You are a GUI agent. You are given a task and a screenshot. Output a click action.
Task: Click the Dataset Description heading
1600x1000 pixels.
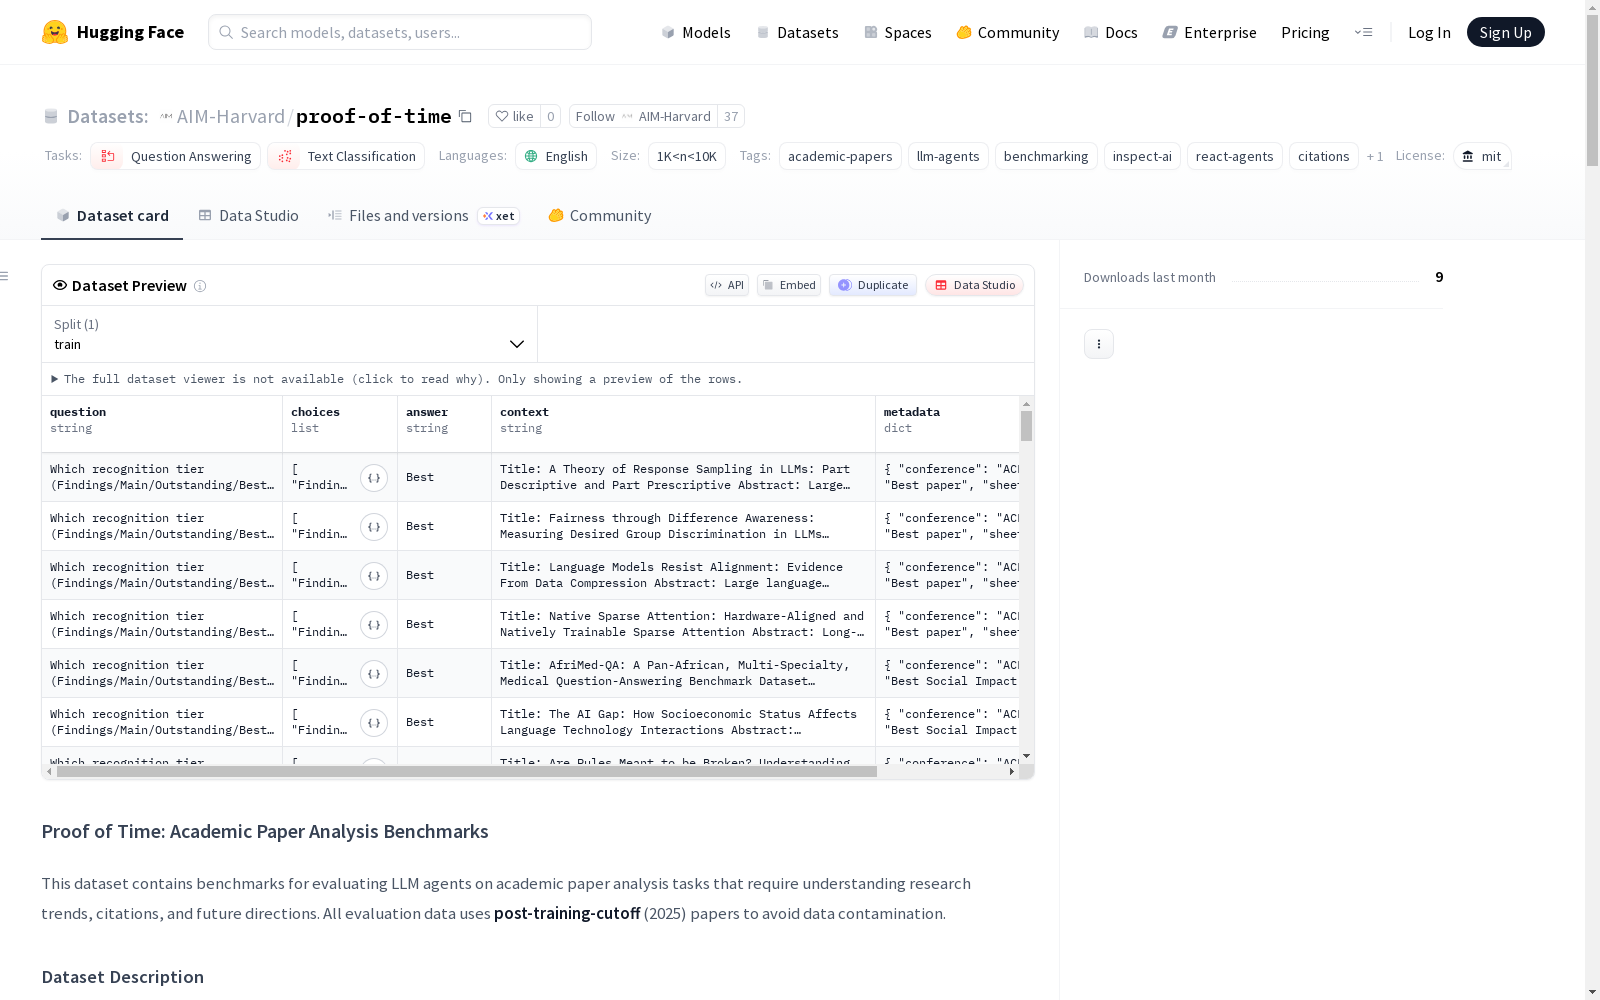123,977
